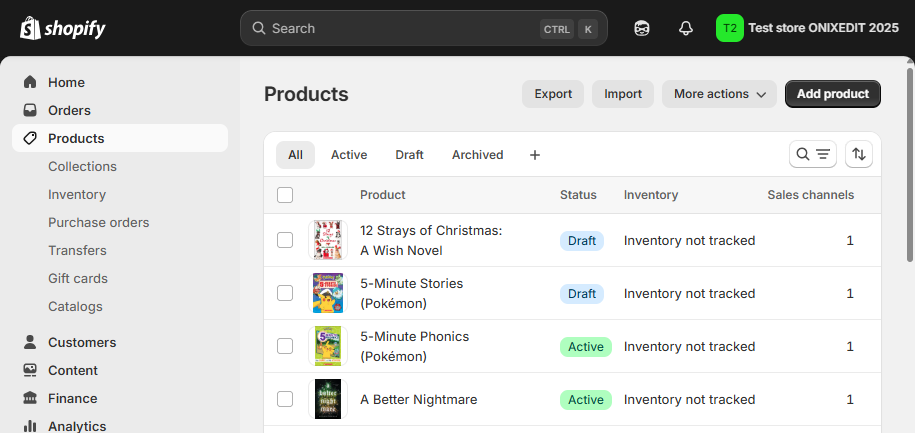Click the Export button
The image size is (915, 433).
[x=553, y=94]
